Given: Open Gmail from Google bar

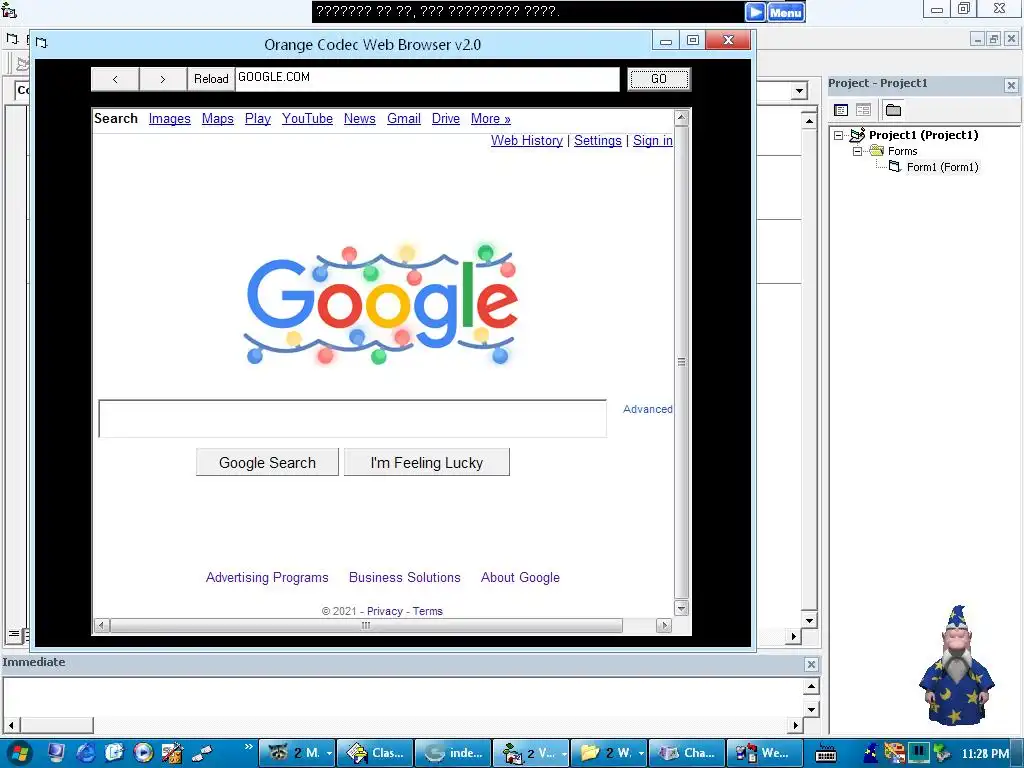Looking at the screenshot, I should click(x=404, y=118).
